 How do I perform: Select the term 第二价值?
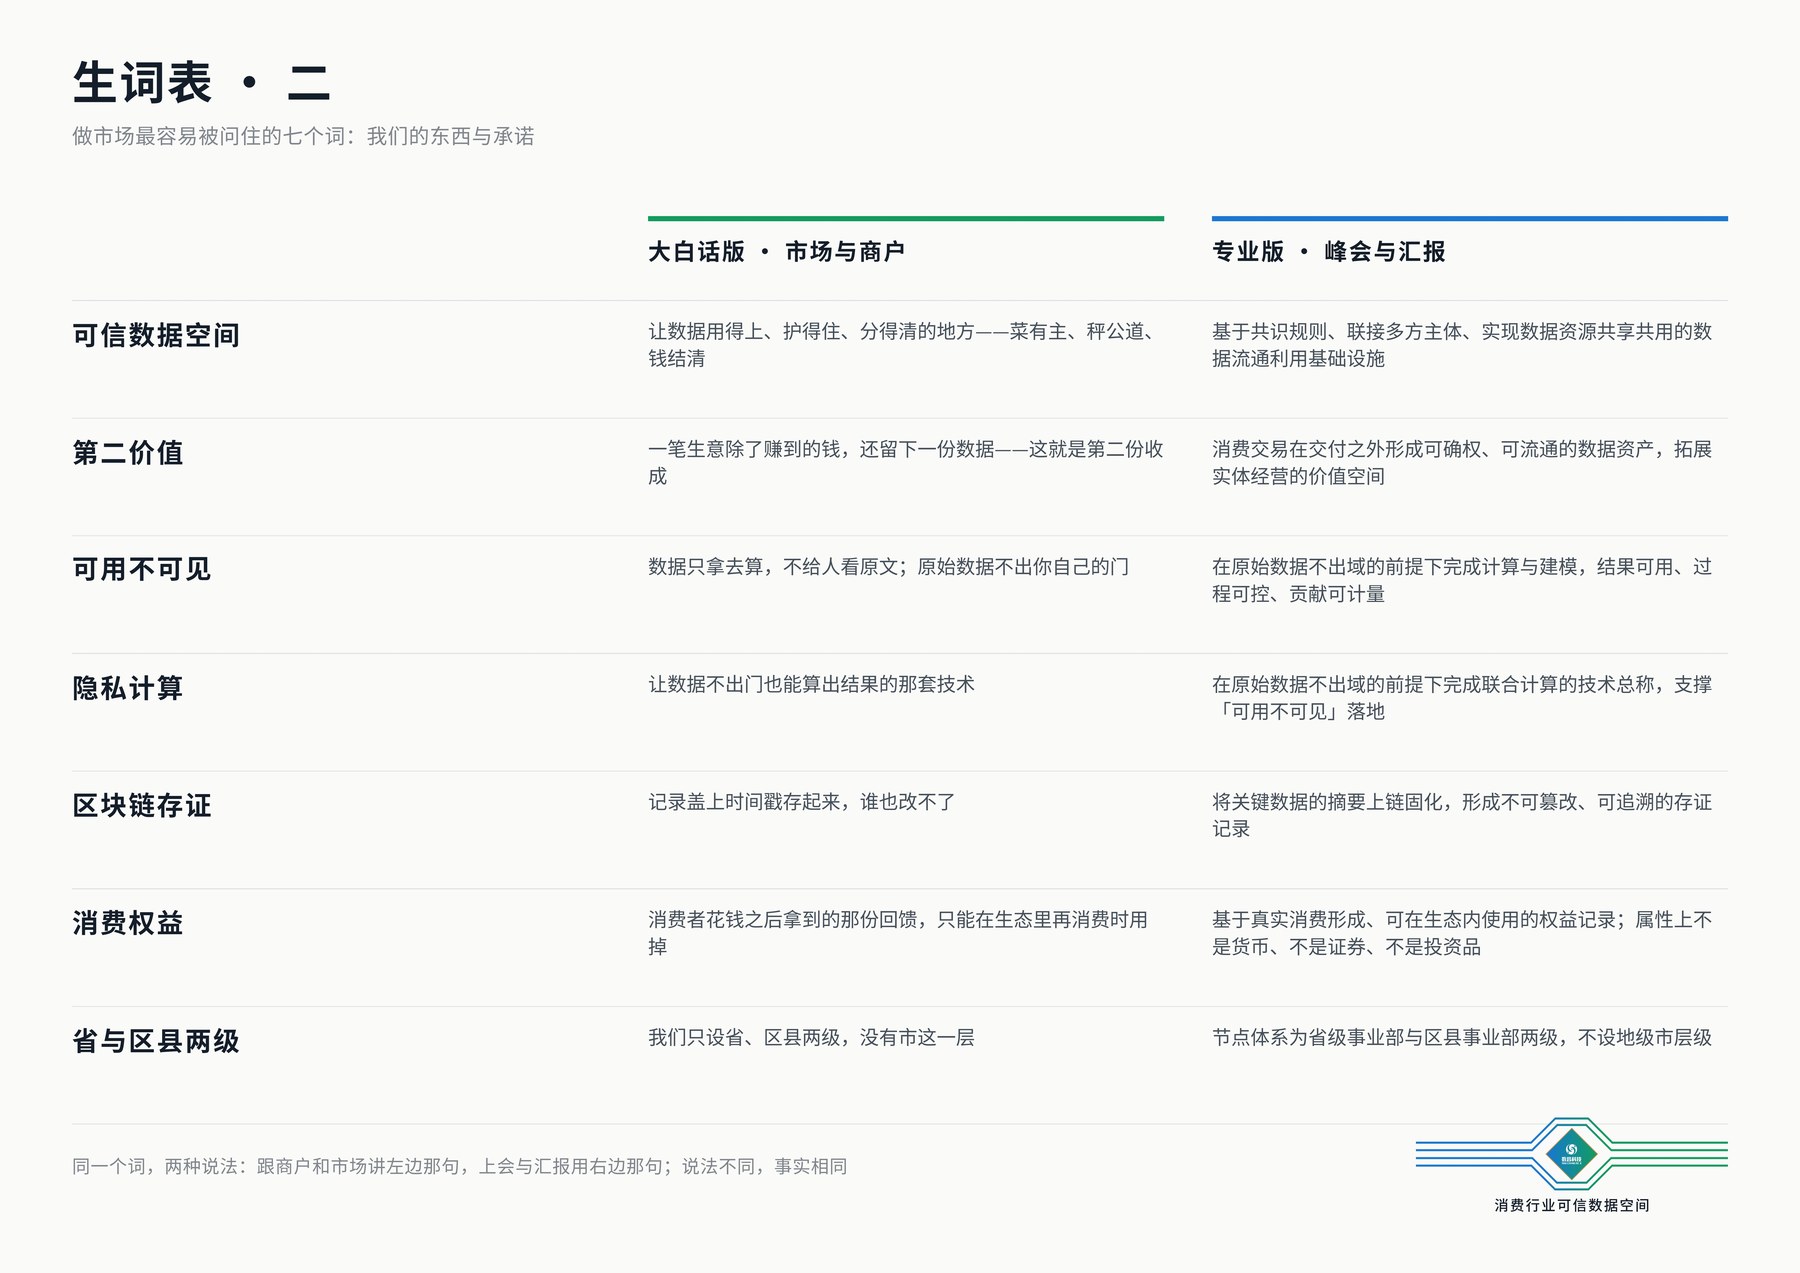pyautogui.click(x=128, y=453)
